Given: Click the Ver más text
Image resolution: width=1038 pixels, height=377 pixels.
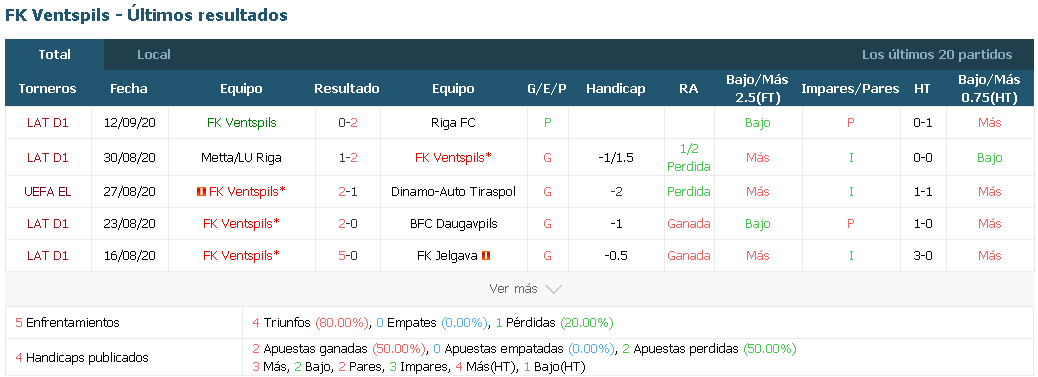Looking at the screenshot, I should click(513, 289).
